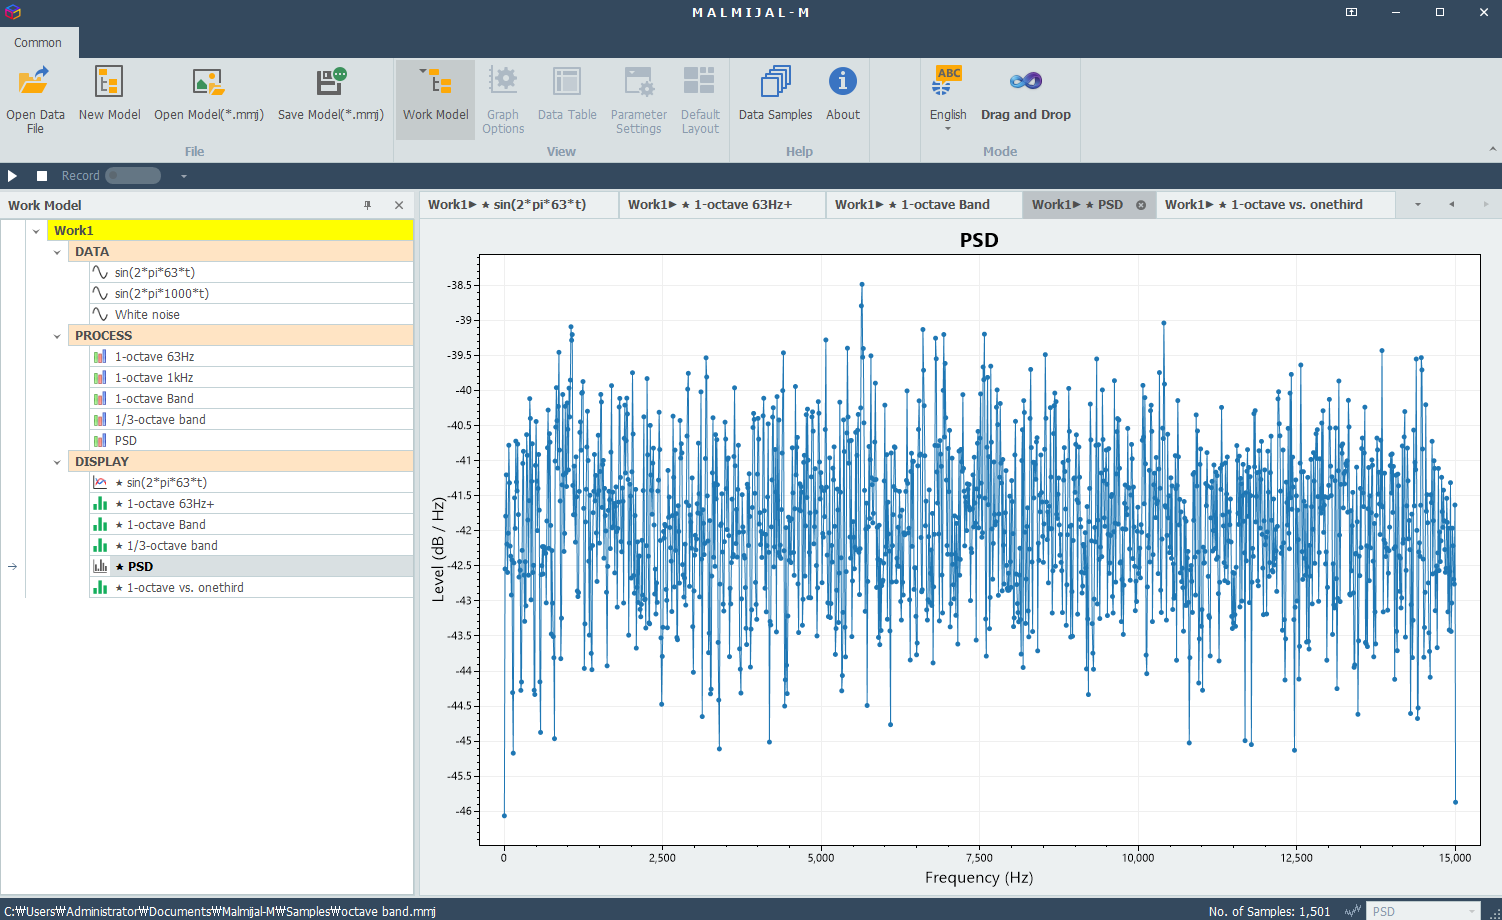1502x920 pixels.
Task: Collapse the PROCESS section
Action: 57,336
